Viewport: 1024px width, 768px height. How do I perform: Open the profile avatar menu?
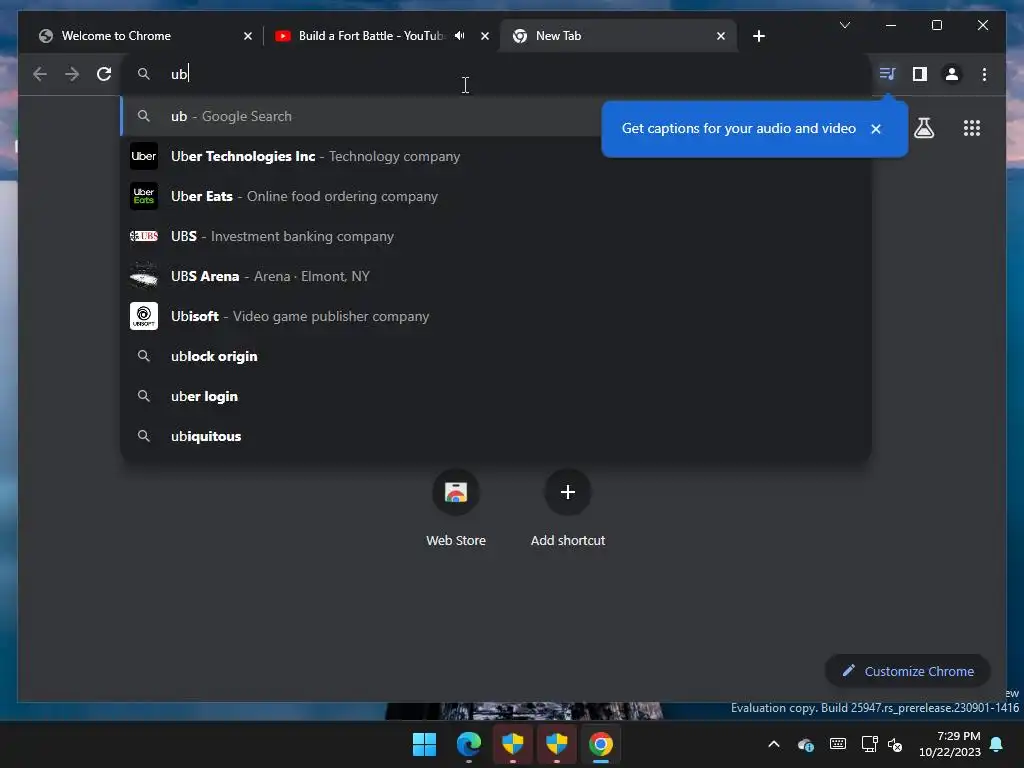click(x=952, y=74)
